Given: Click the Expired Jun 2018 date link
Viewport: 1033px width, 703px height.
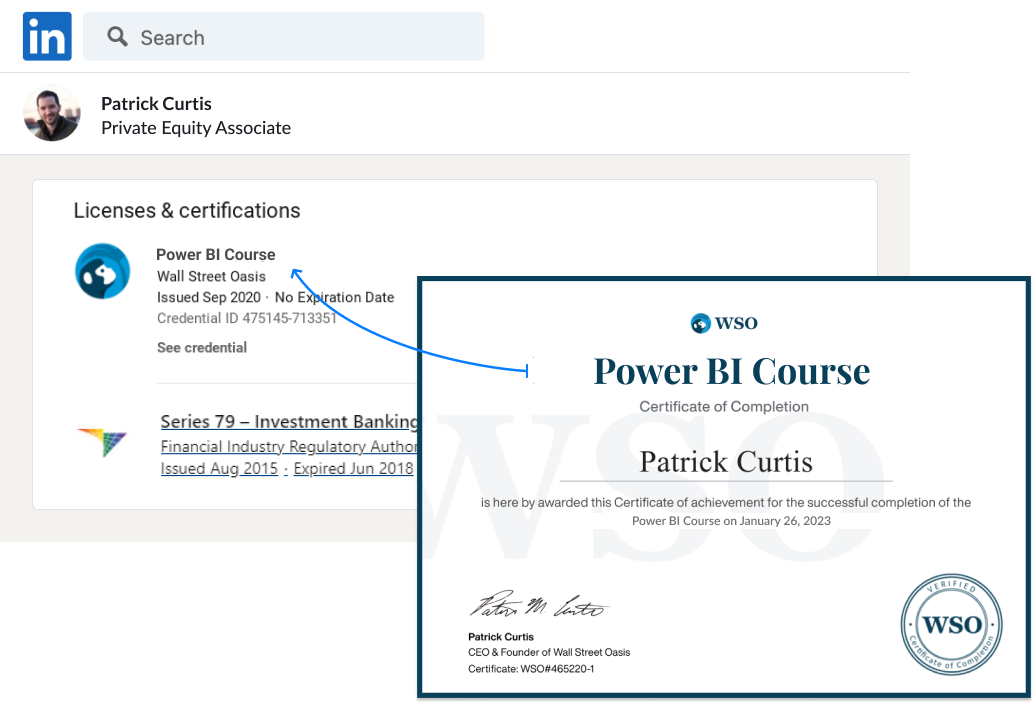Looking at the screenshot, I should (353, 468).
